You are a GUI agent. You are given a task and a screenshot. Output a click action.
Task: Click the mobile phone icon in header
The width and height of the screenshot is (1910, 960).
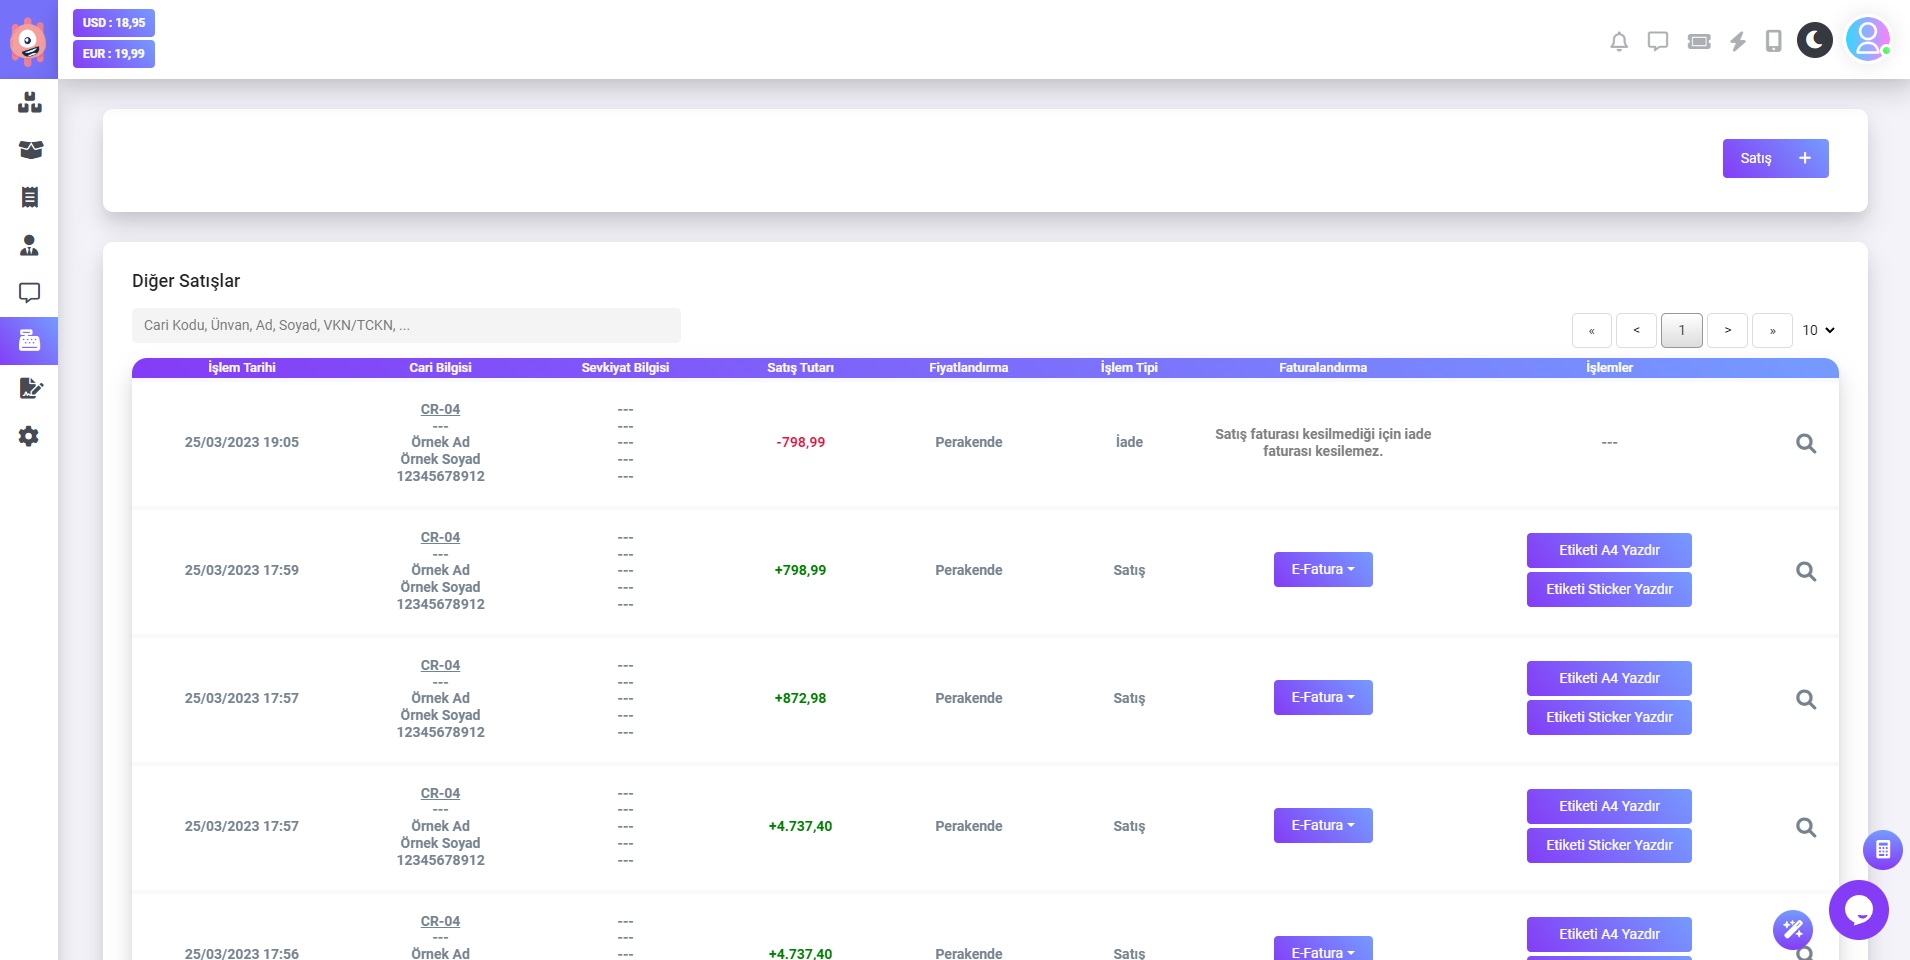point(1773,41)
